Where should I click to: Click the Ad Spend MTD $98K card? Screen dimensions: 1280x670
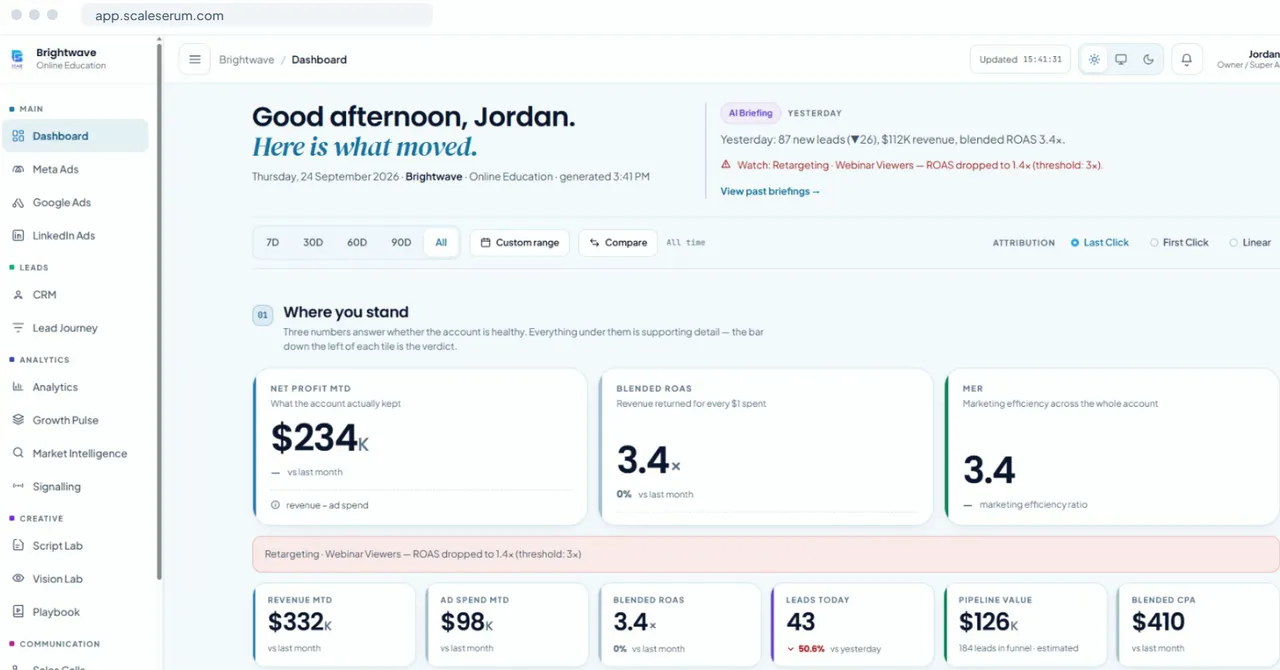pos(507,624)
